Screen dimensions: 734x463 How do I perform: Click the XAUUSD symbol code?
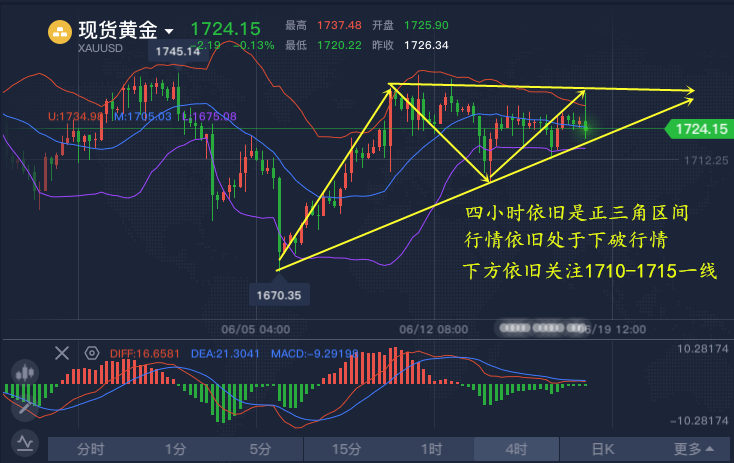pos(99,48)
